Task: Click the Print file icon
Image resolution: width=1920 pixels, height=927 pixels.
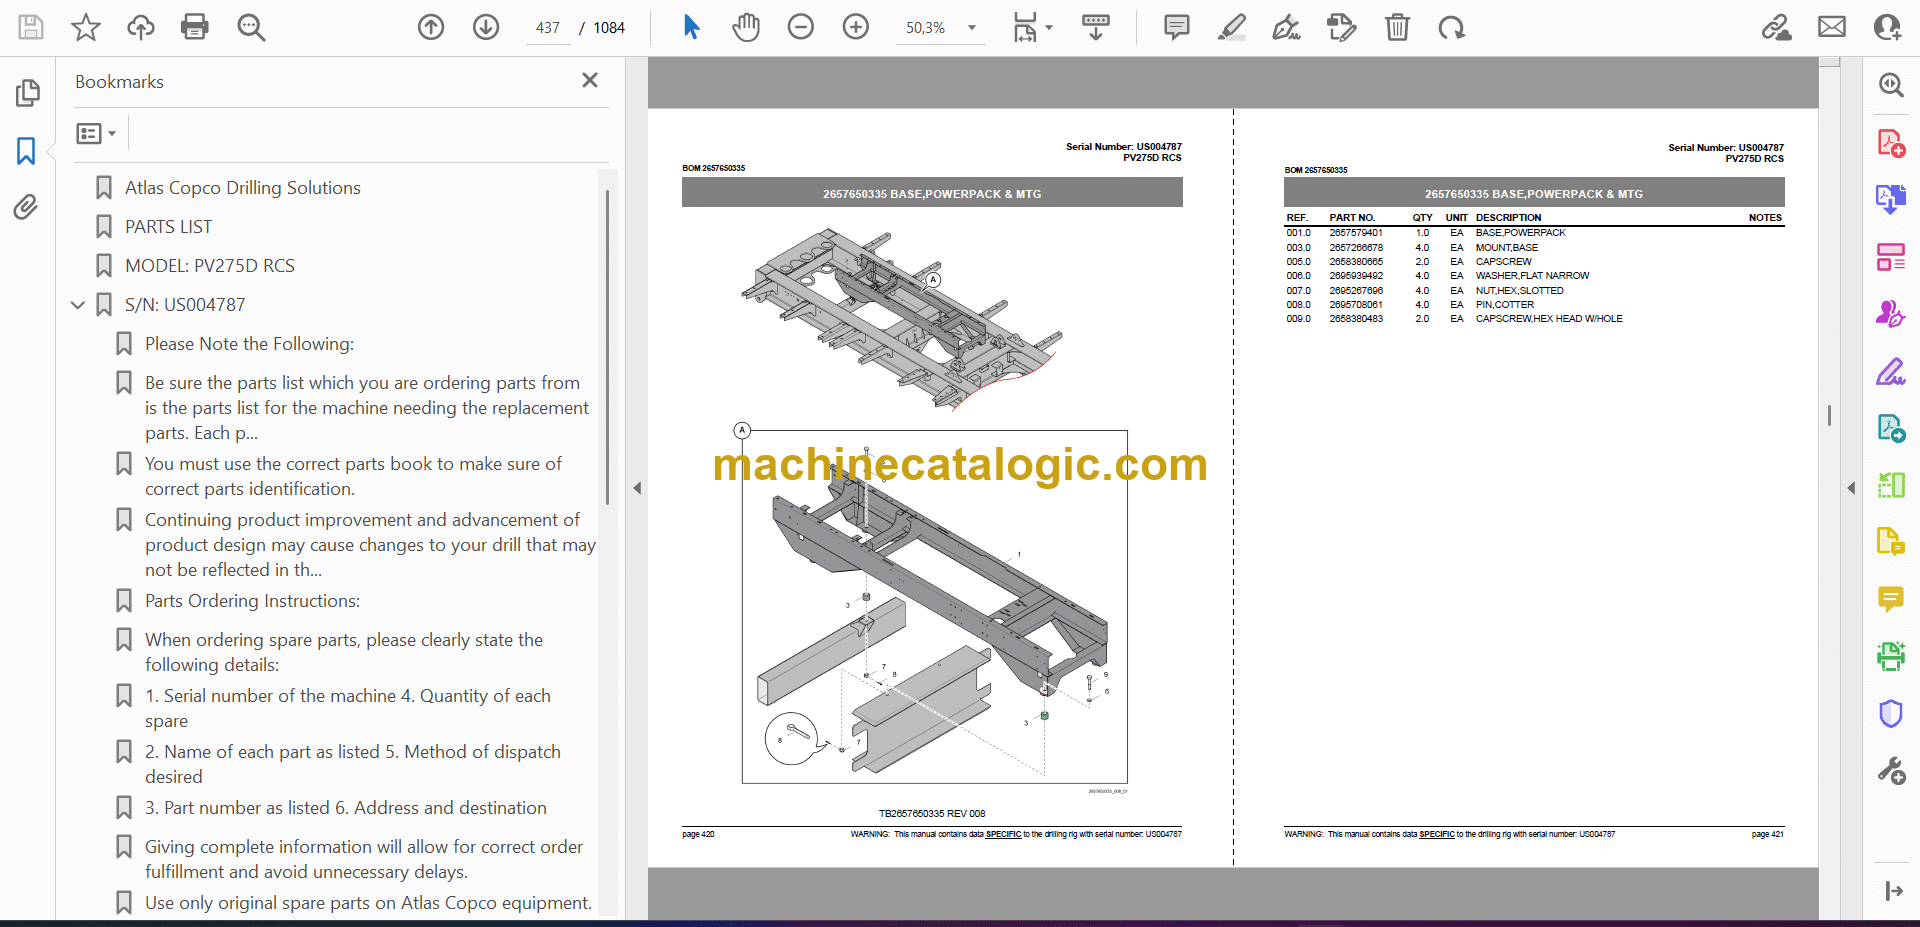Action: click(194, 27)
